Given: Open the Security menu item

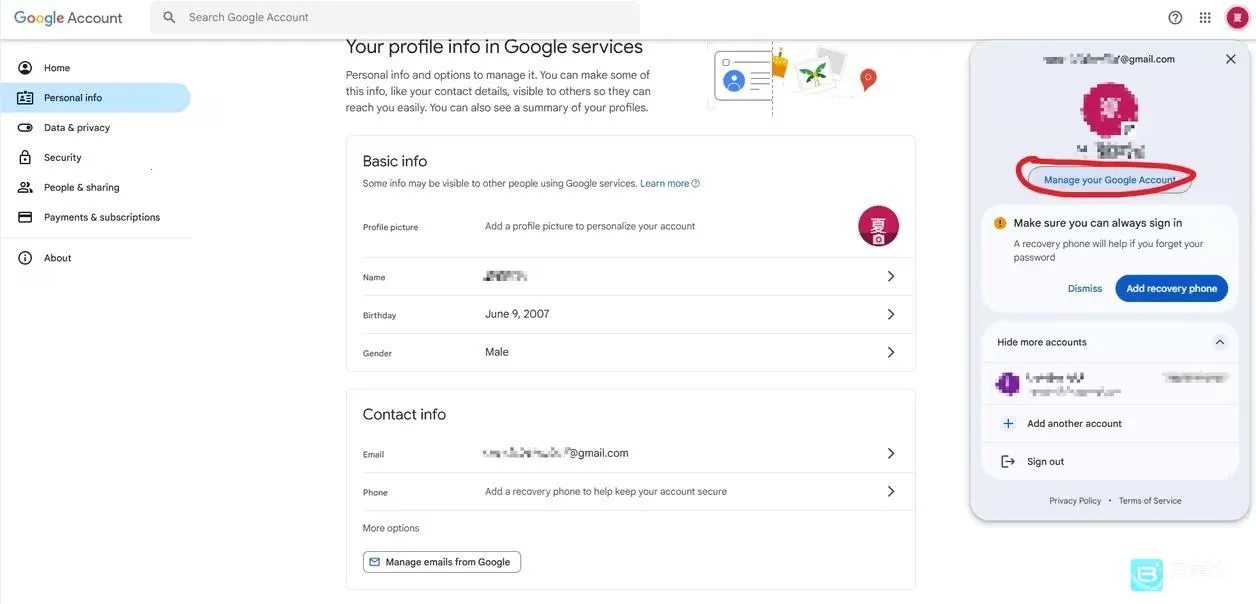Looking at the screenshot, I should click(x=62, y=158).
